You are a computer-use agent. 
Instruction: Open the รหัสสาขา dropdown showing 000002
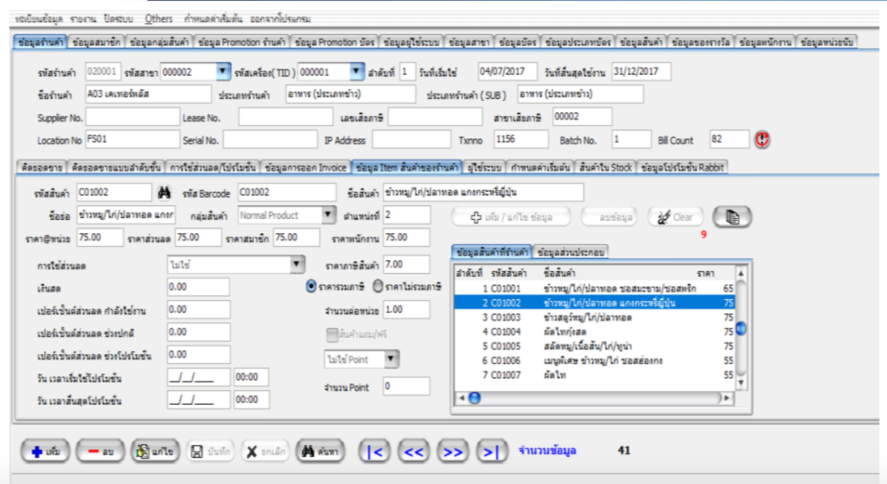point(223,72)
